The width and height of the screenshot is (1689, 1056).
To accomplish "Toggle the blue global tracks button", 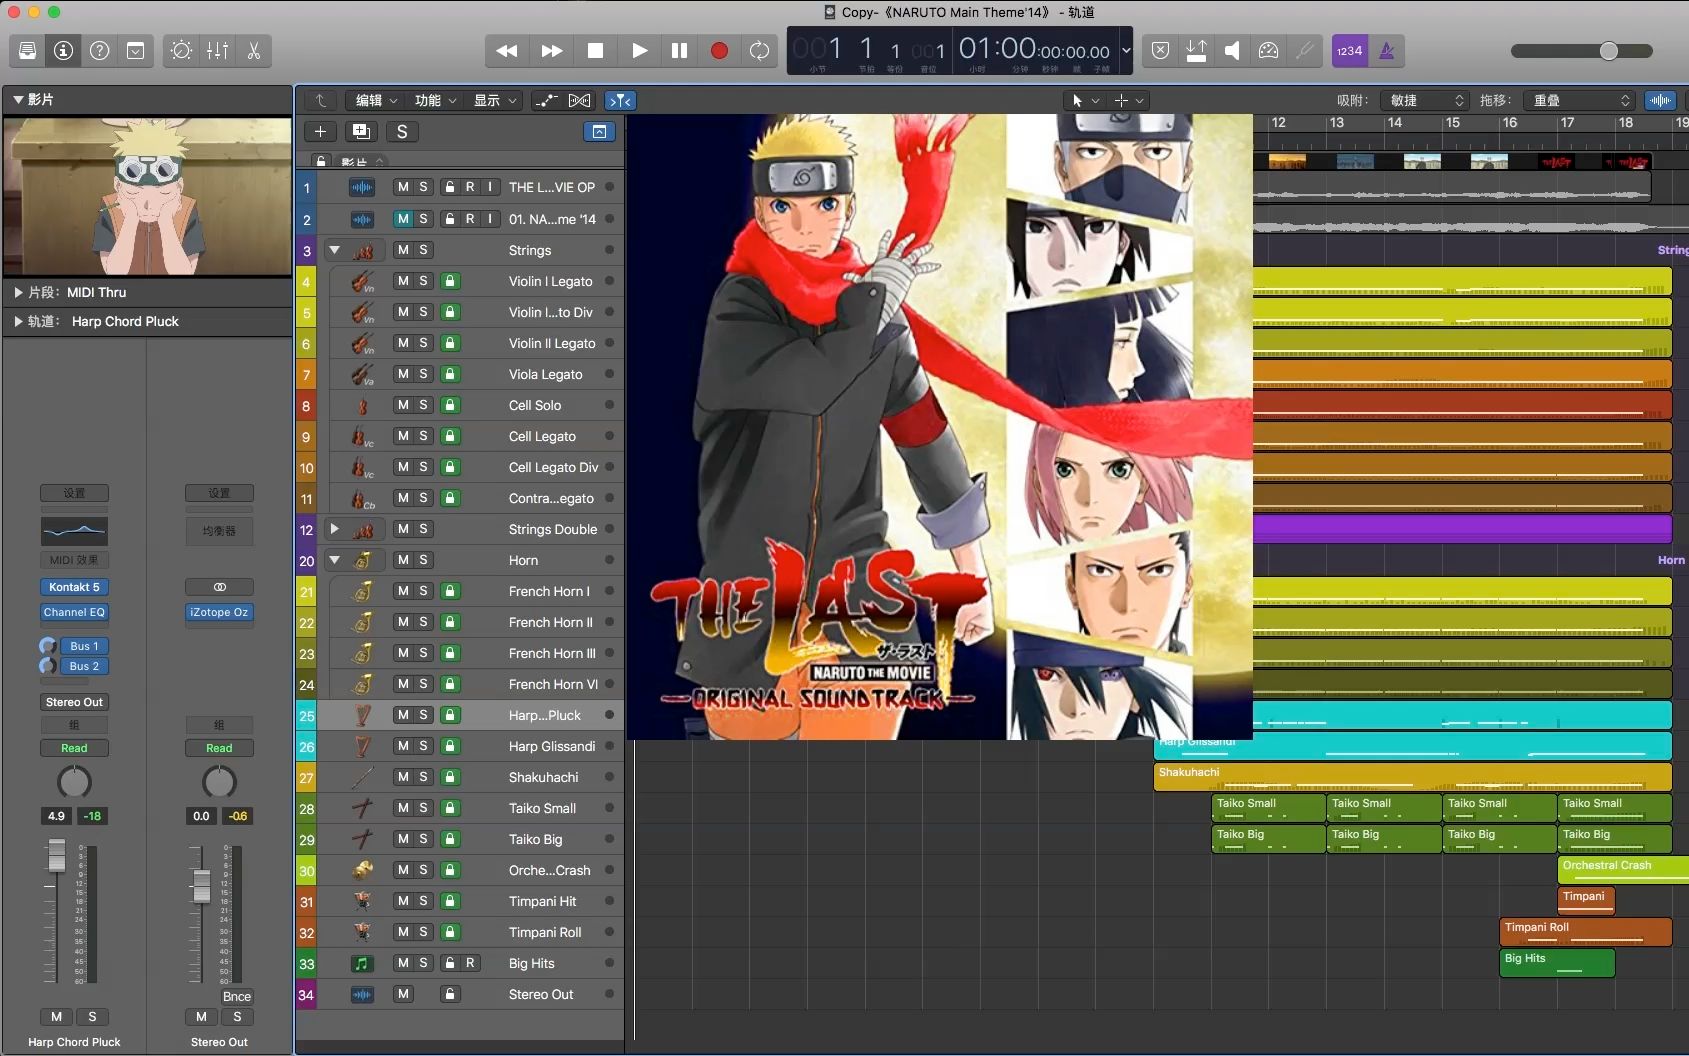I will pyautogui.click(x=599, y=132).
